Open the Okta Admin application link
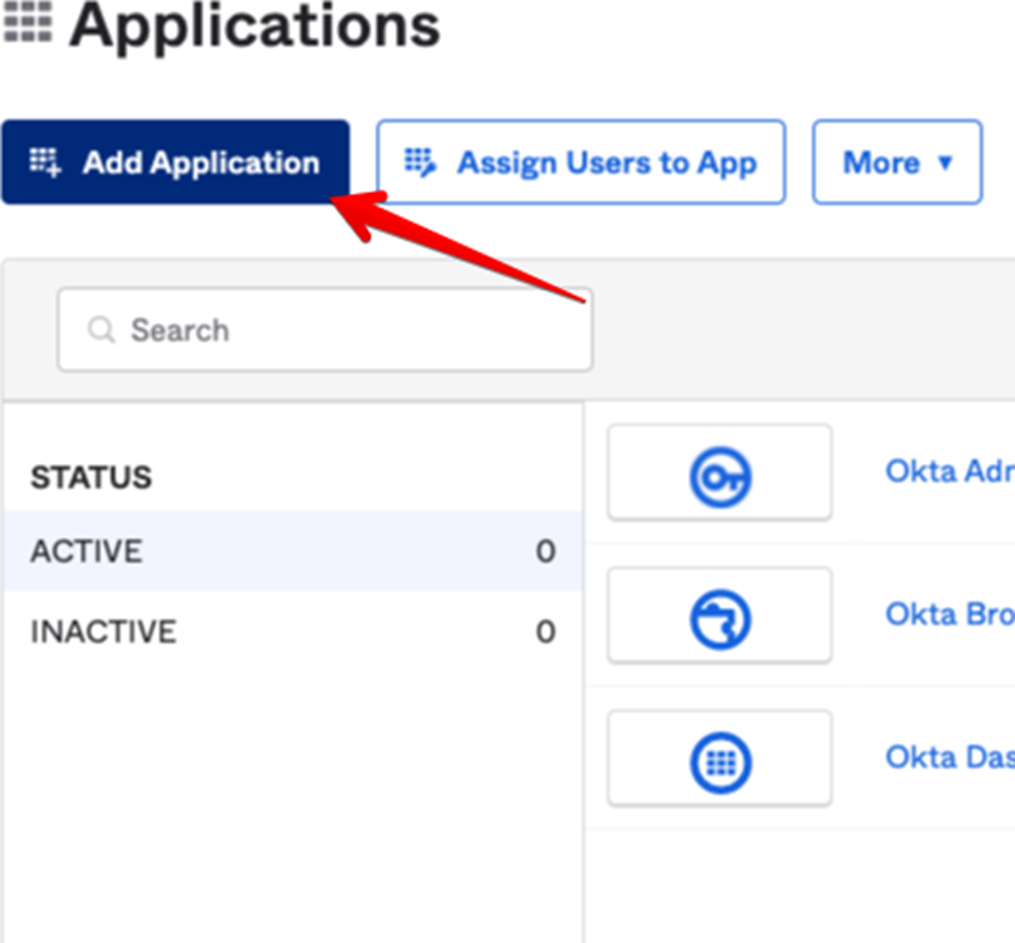This screenshot has width=1015, height=943. pyautogui.click(x=948, y=471)
